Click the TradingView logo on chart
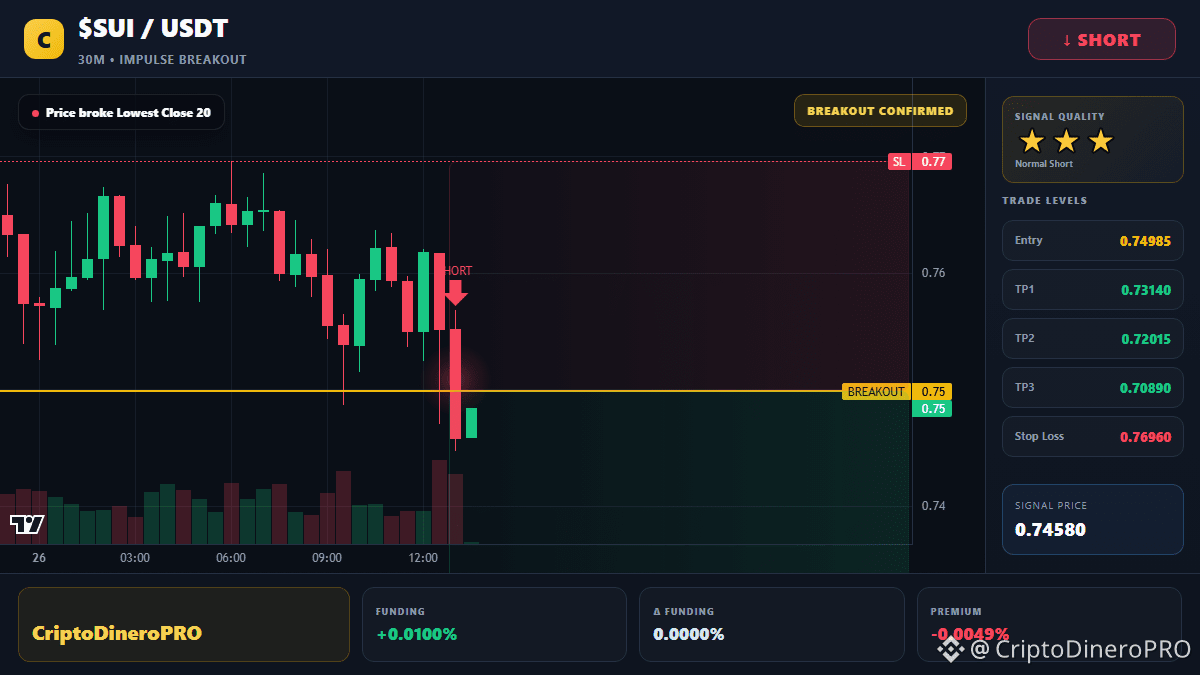 pos(26,524)
